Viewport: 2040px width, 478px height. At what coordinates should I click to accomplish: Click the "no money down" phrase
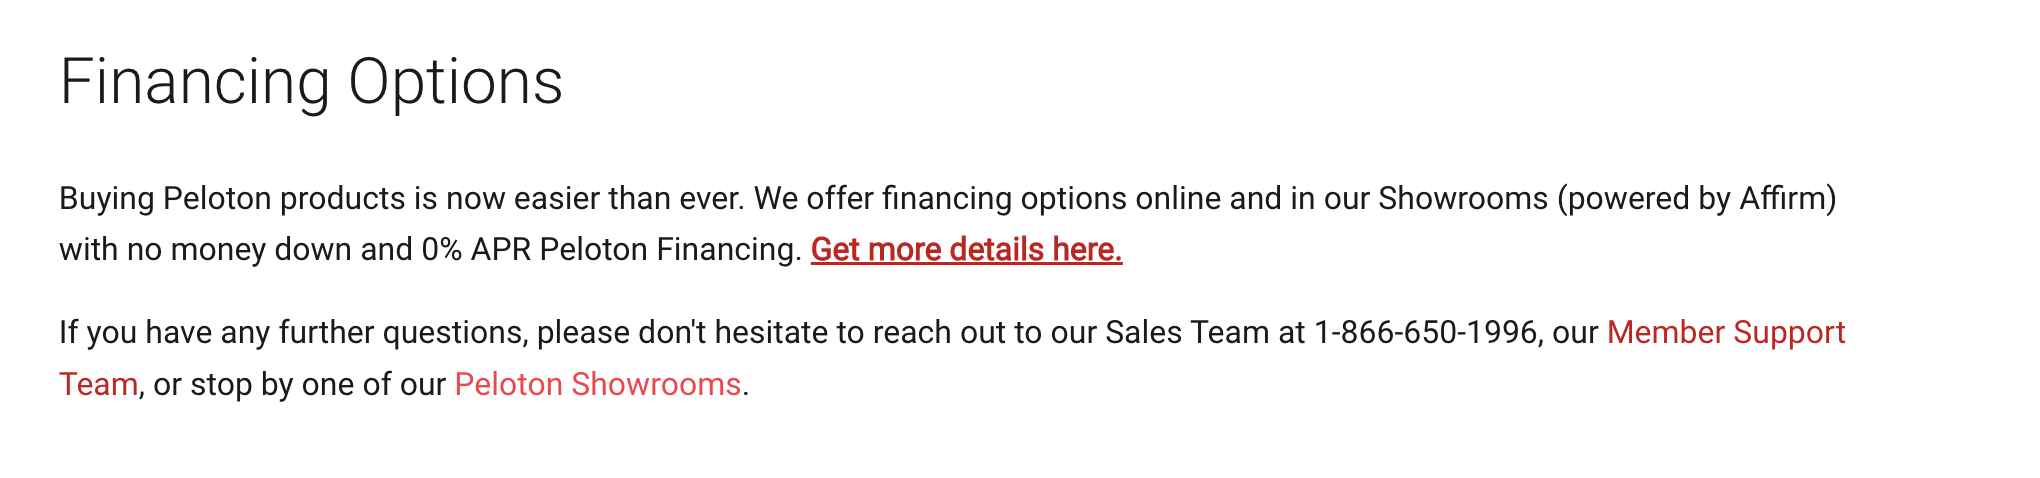click(239, 249)
